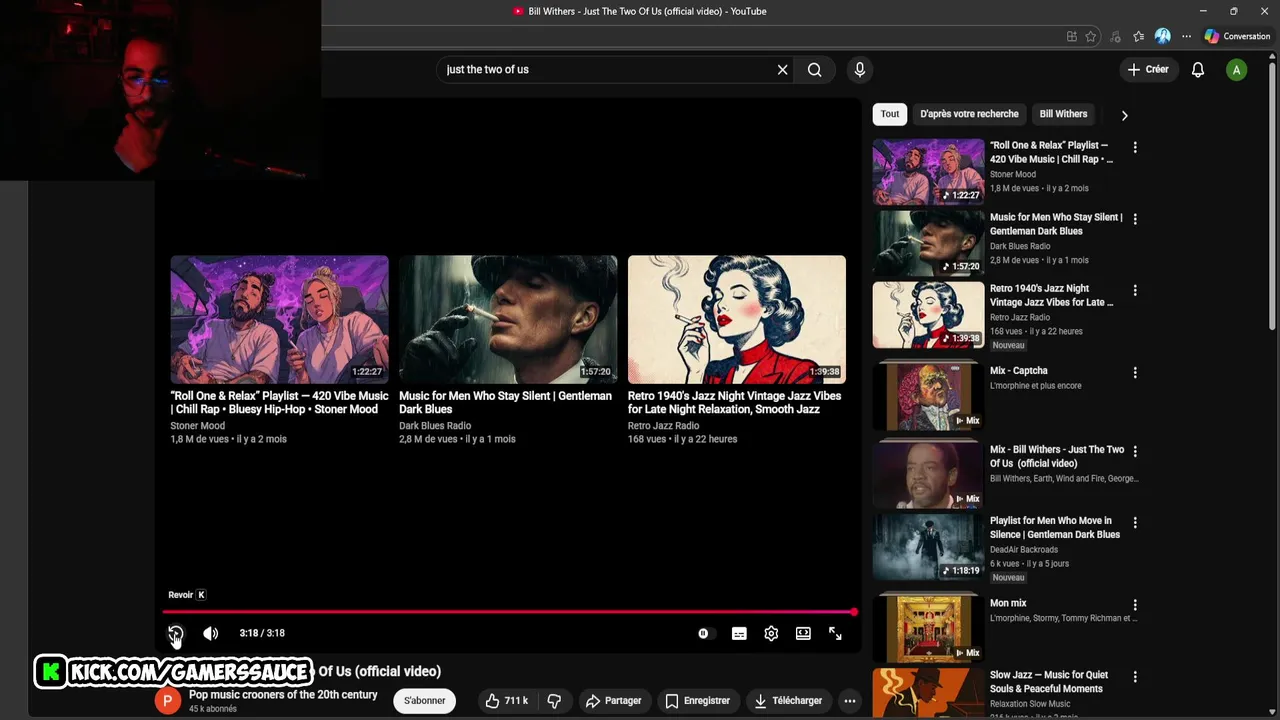The image size is (1280, 720).
Task: Enter fullscreen mode in player
Action: click(835, 633)
